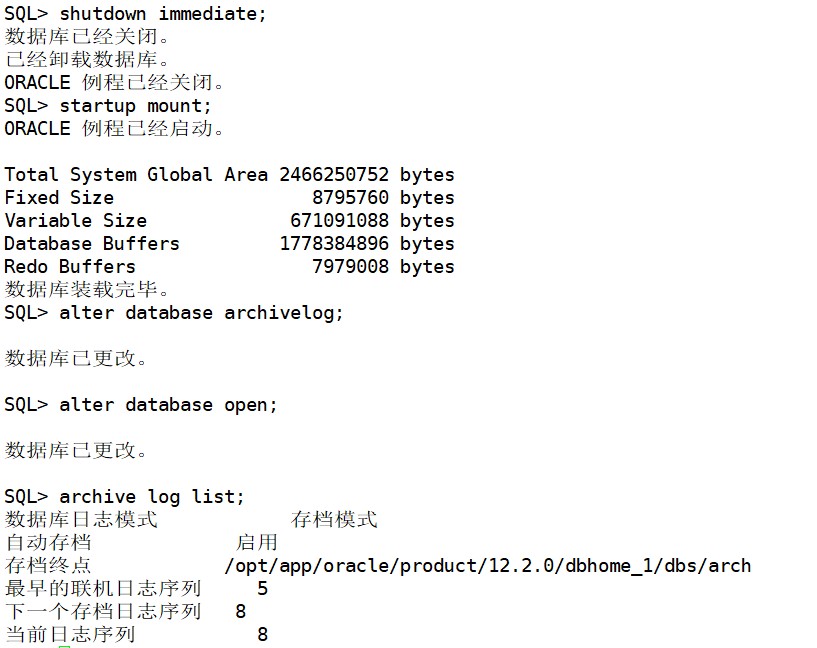The height and width of the screenshot is (648, 817).
Task: Click the 'Fixed Size' label
Action: [x=59, y=197]
